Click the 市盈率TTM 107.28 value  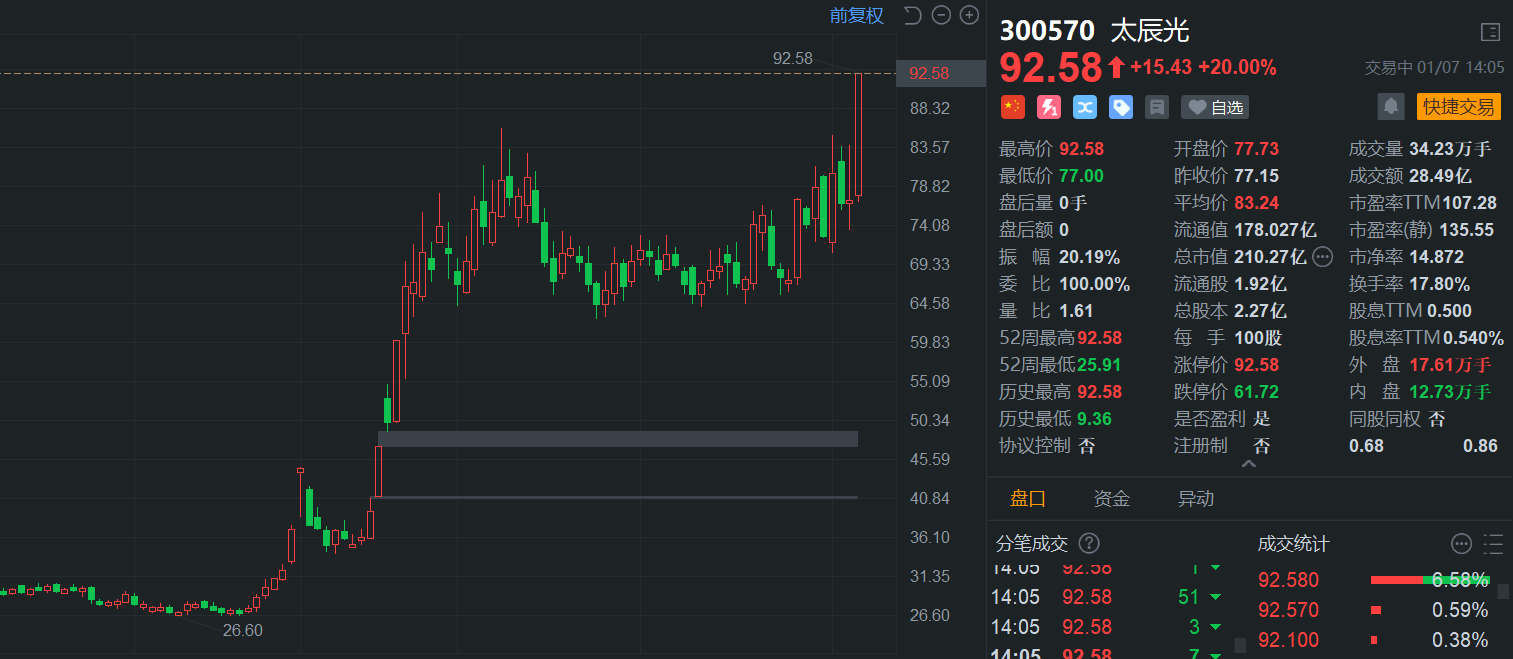(x=1471, y=203)
